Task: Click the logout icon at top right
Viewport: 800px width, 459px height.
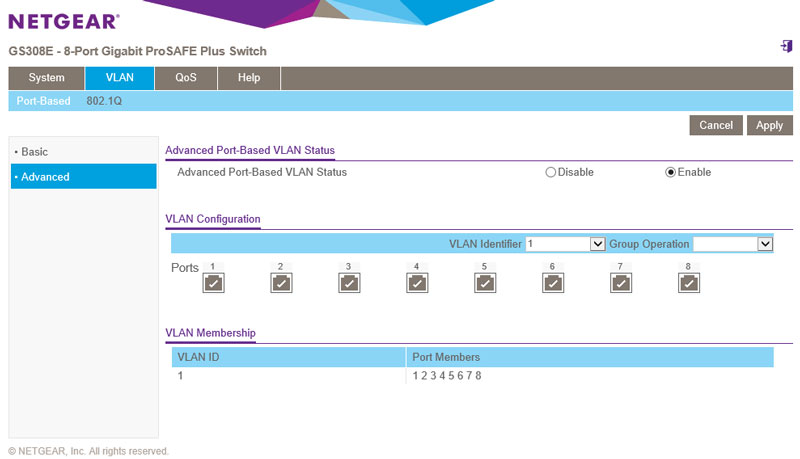Action: (x=786, y=46)
